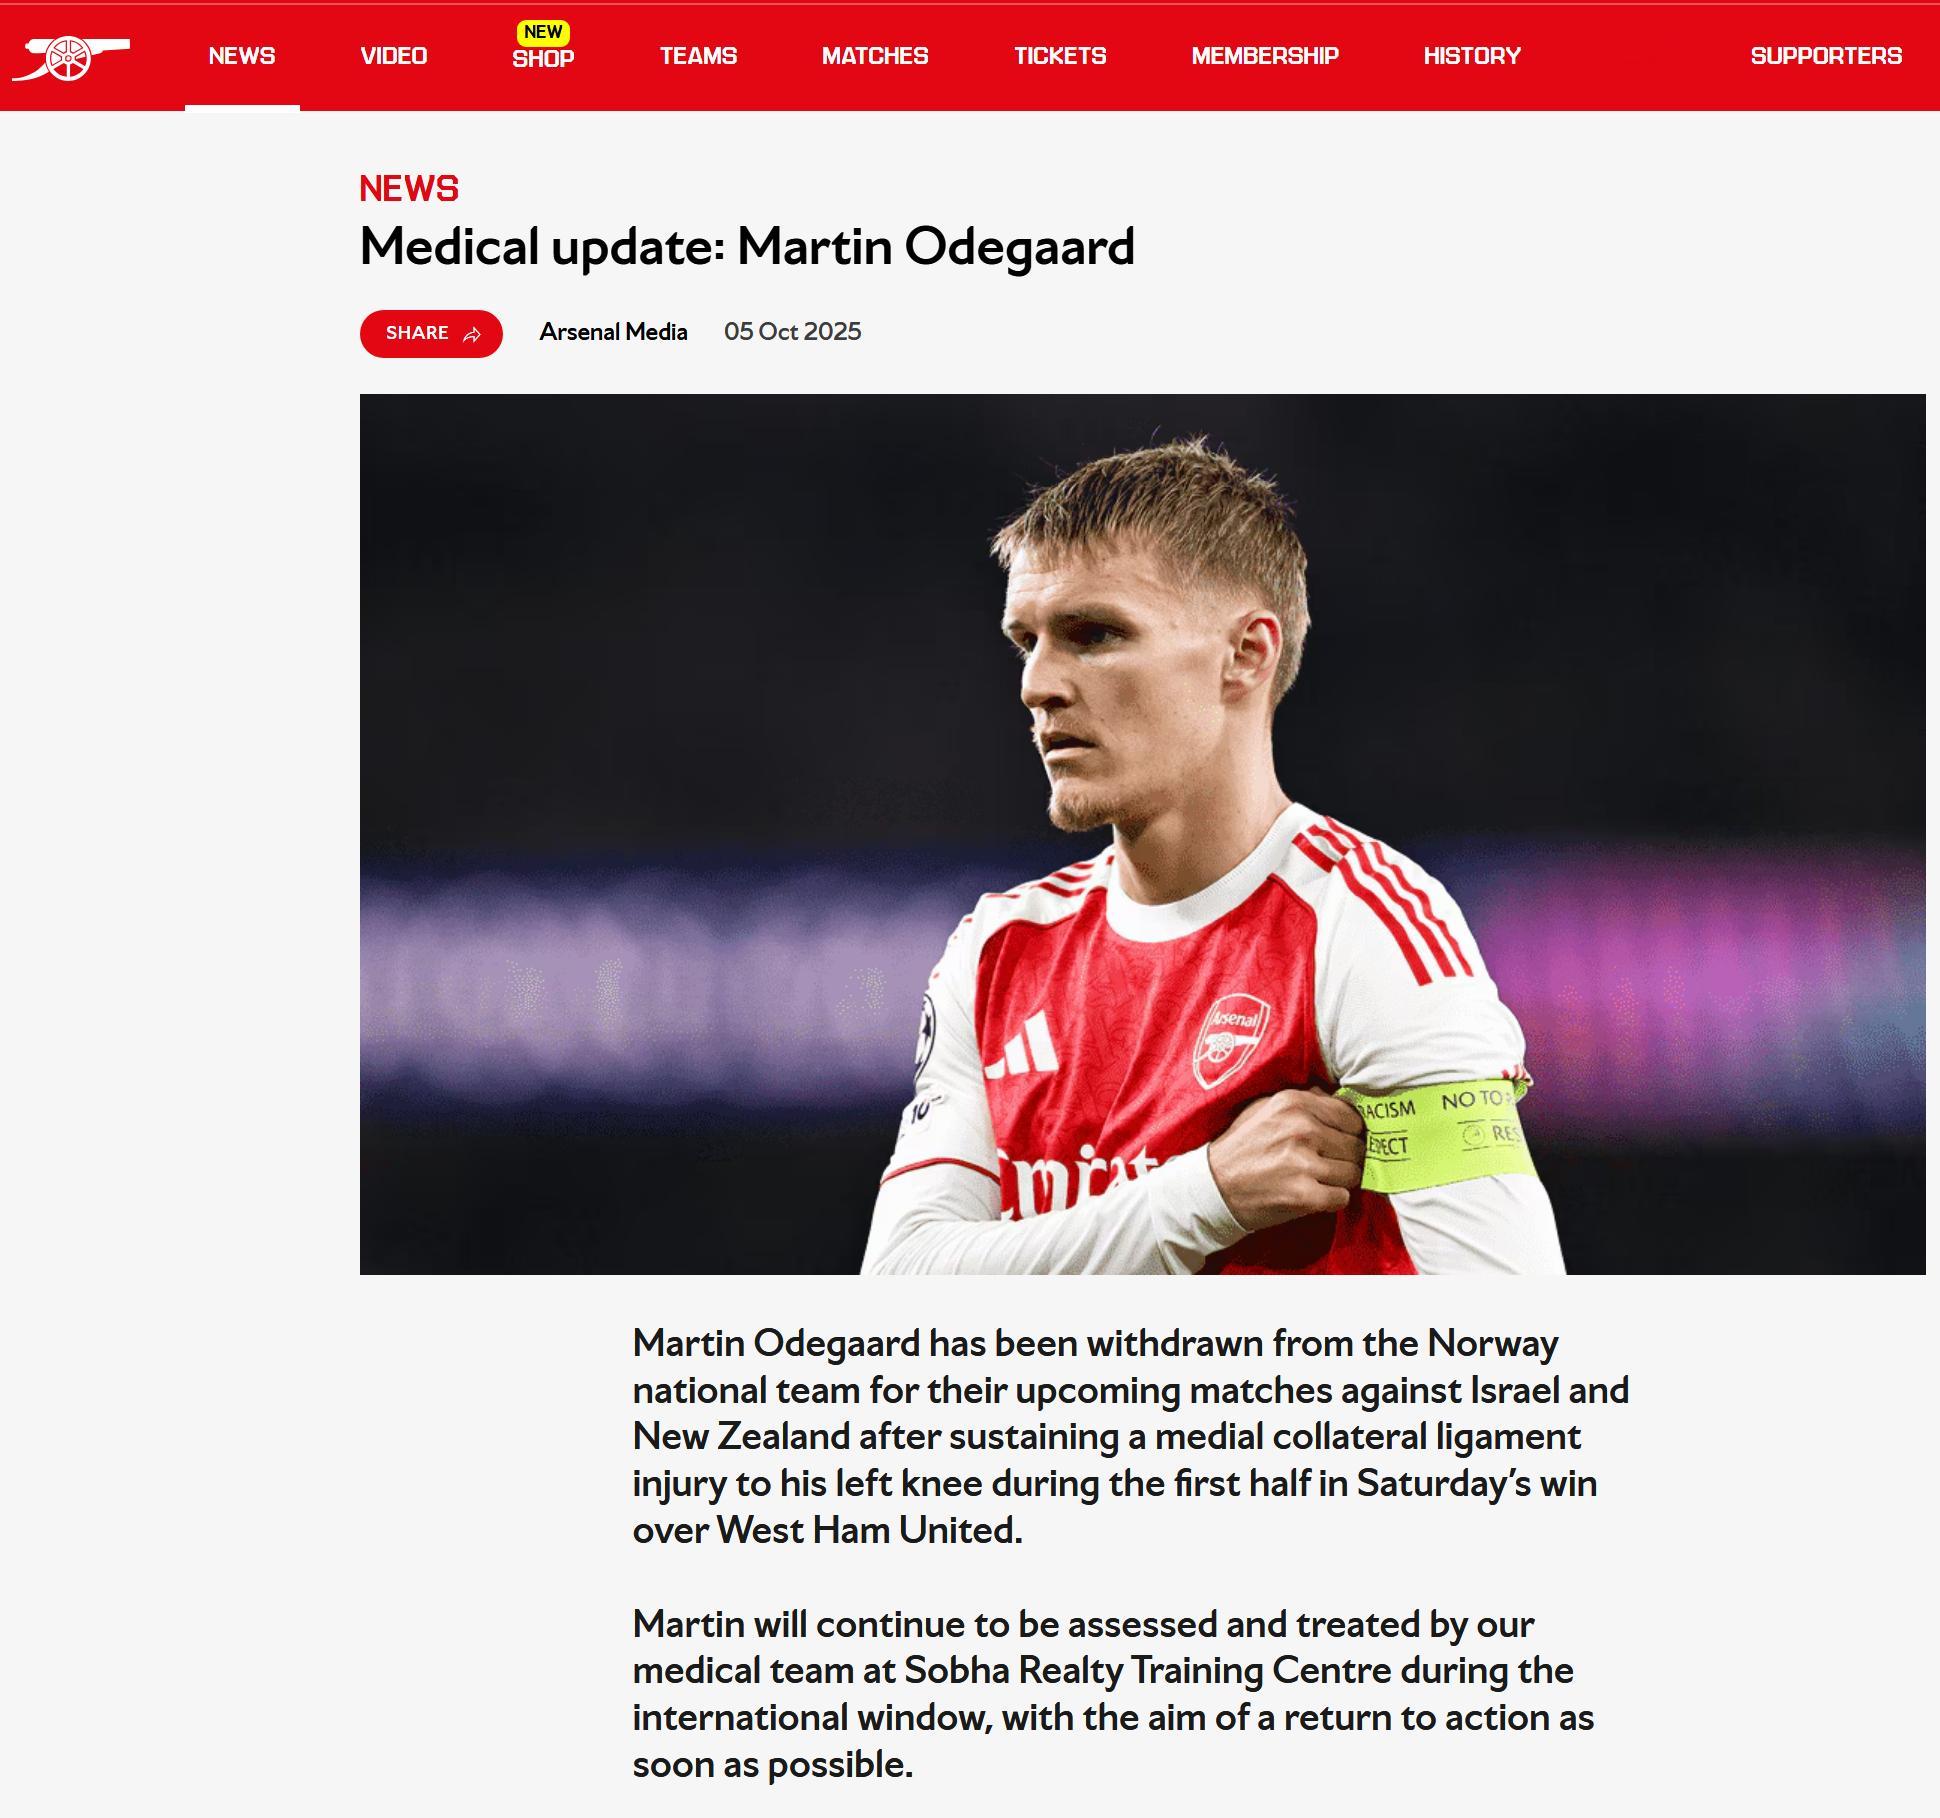Select MATCHES in the navigation bar

coord(875,56)
